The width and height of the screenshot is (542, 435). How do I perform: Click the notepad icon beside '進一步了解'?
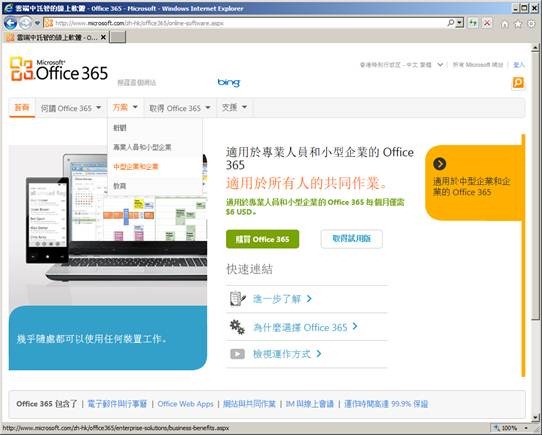238,299
